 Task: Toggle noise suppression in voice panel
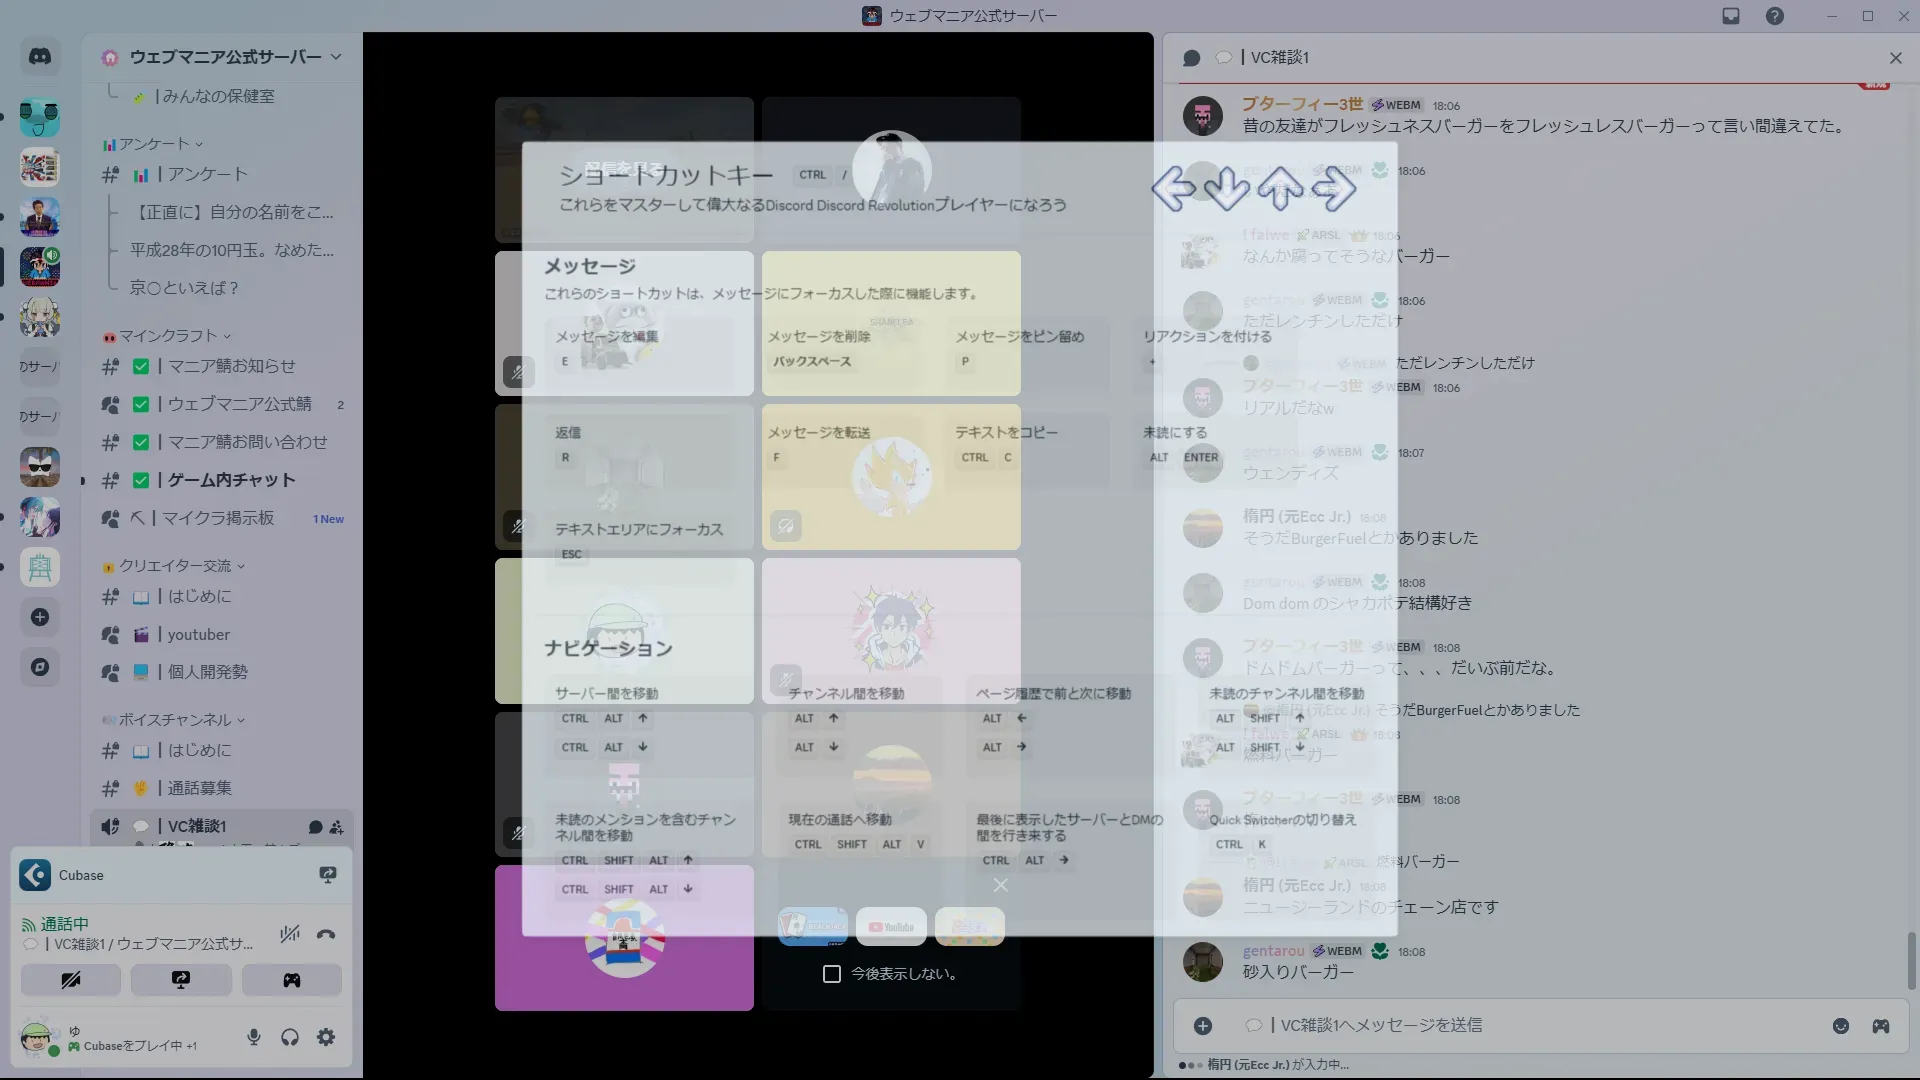pyautogui.click(x=290, y=935)
